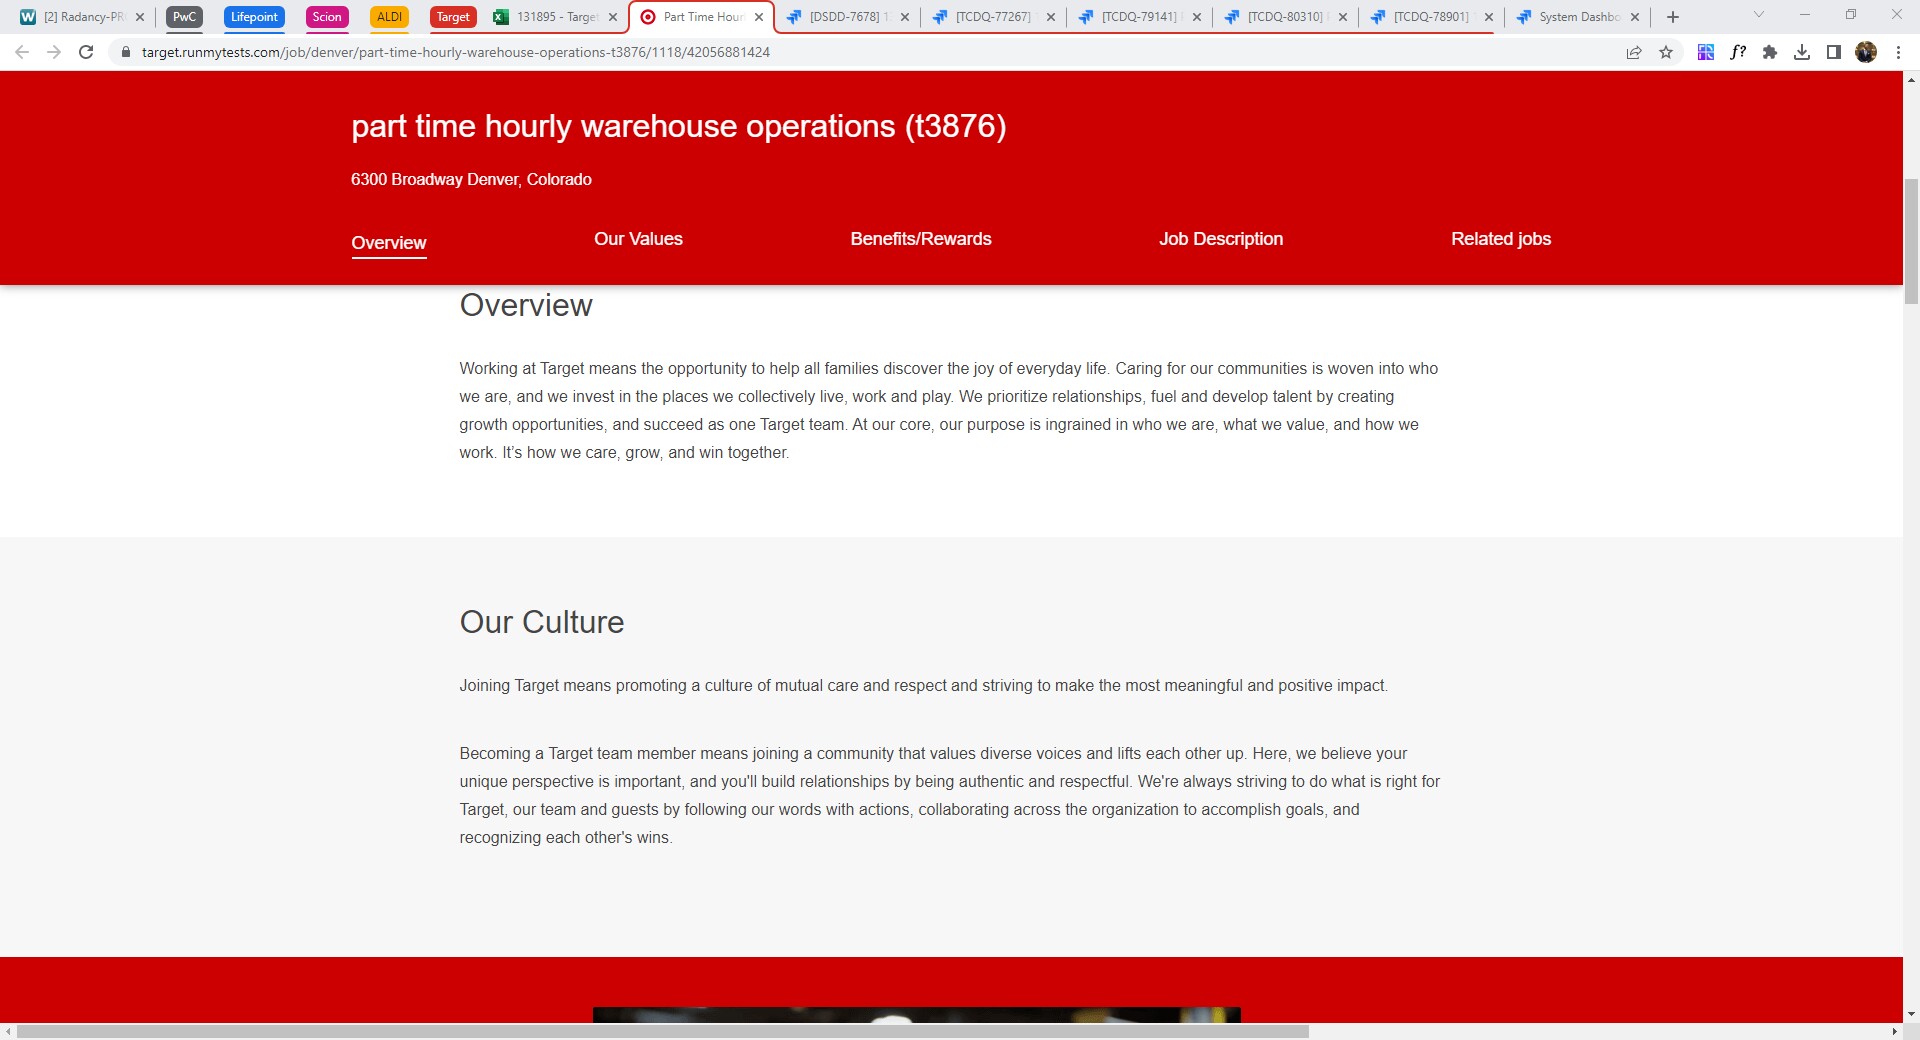The height and width of the screenshot is (1040, 1920).
Task: Open the Lifepoint tab group
Action: 254,17
